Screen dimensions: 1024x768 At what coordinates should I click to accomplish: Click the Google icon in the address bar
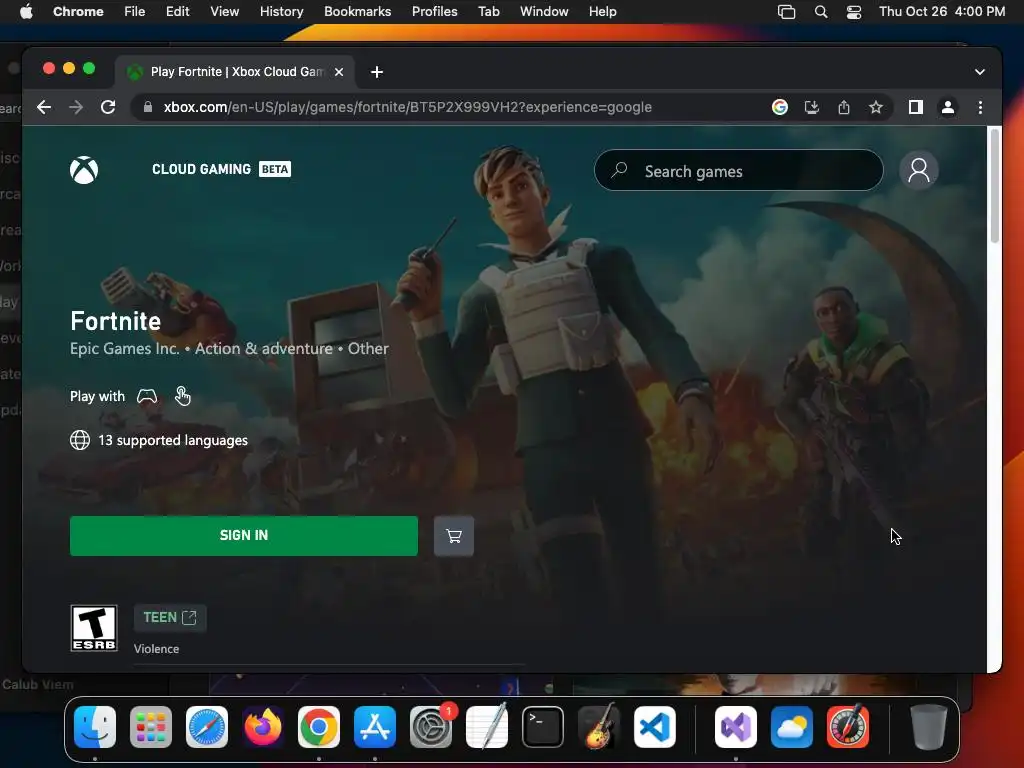780,107
